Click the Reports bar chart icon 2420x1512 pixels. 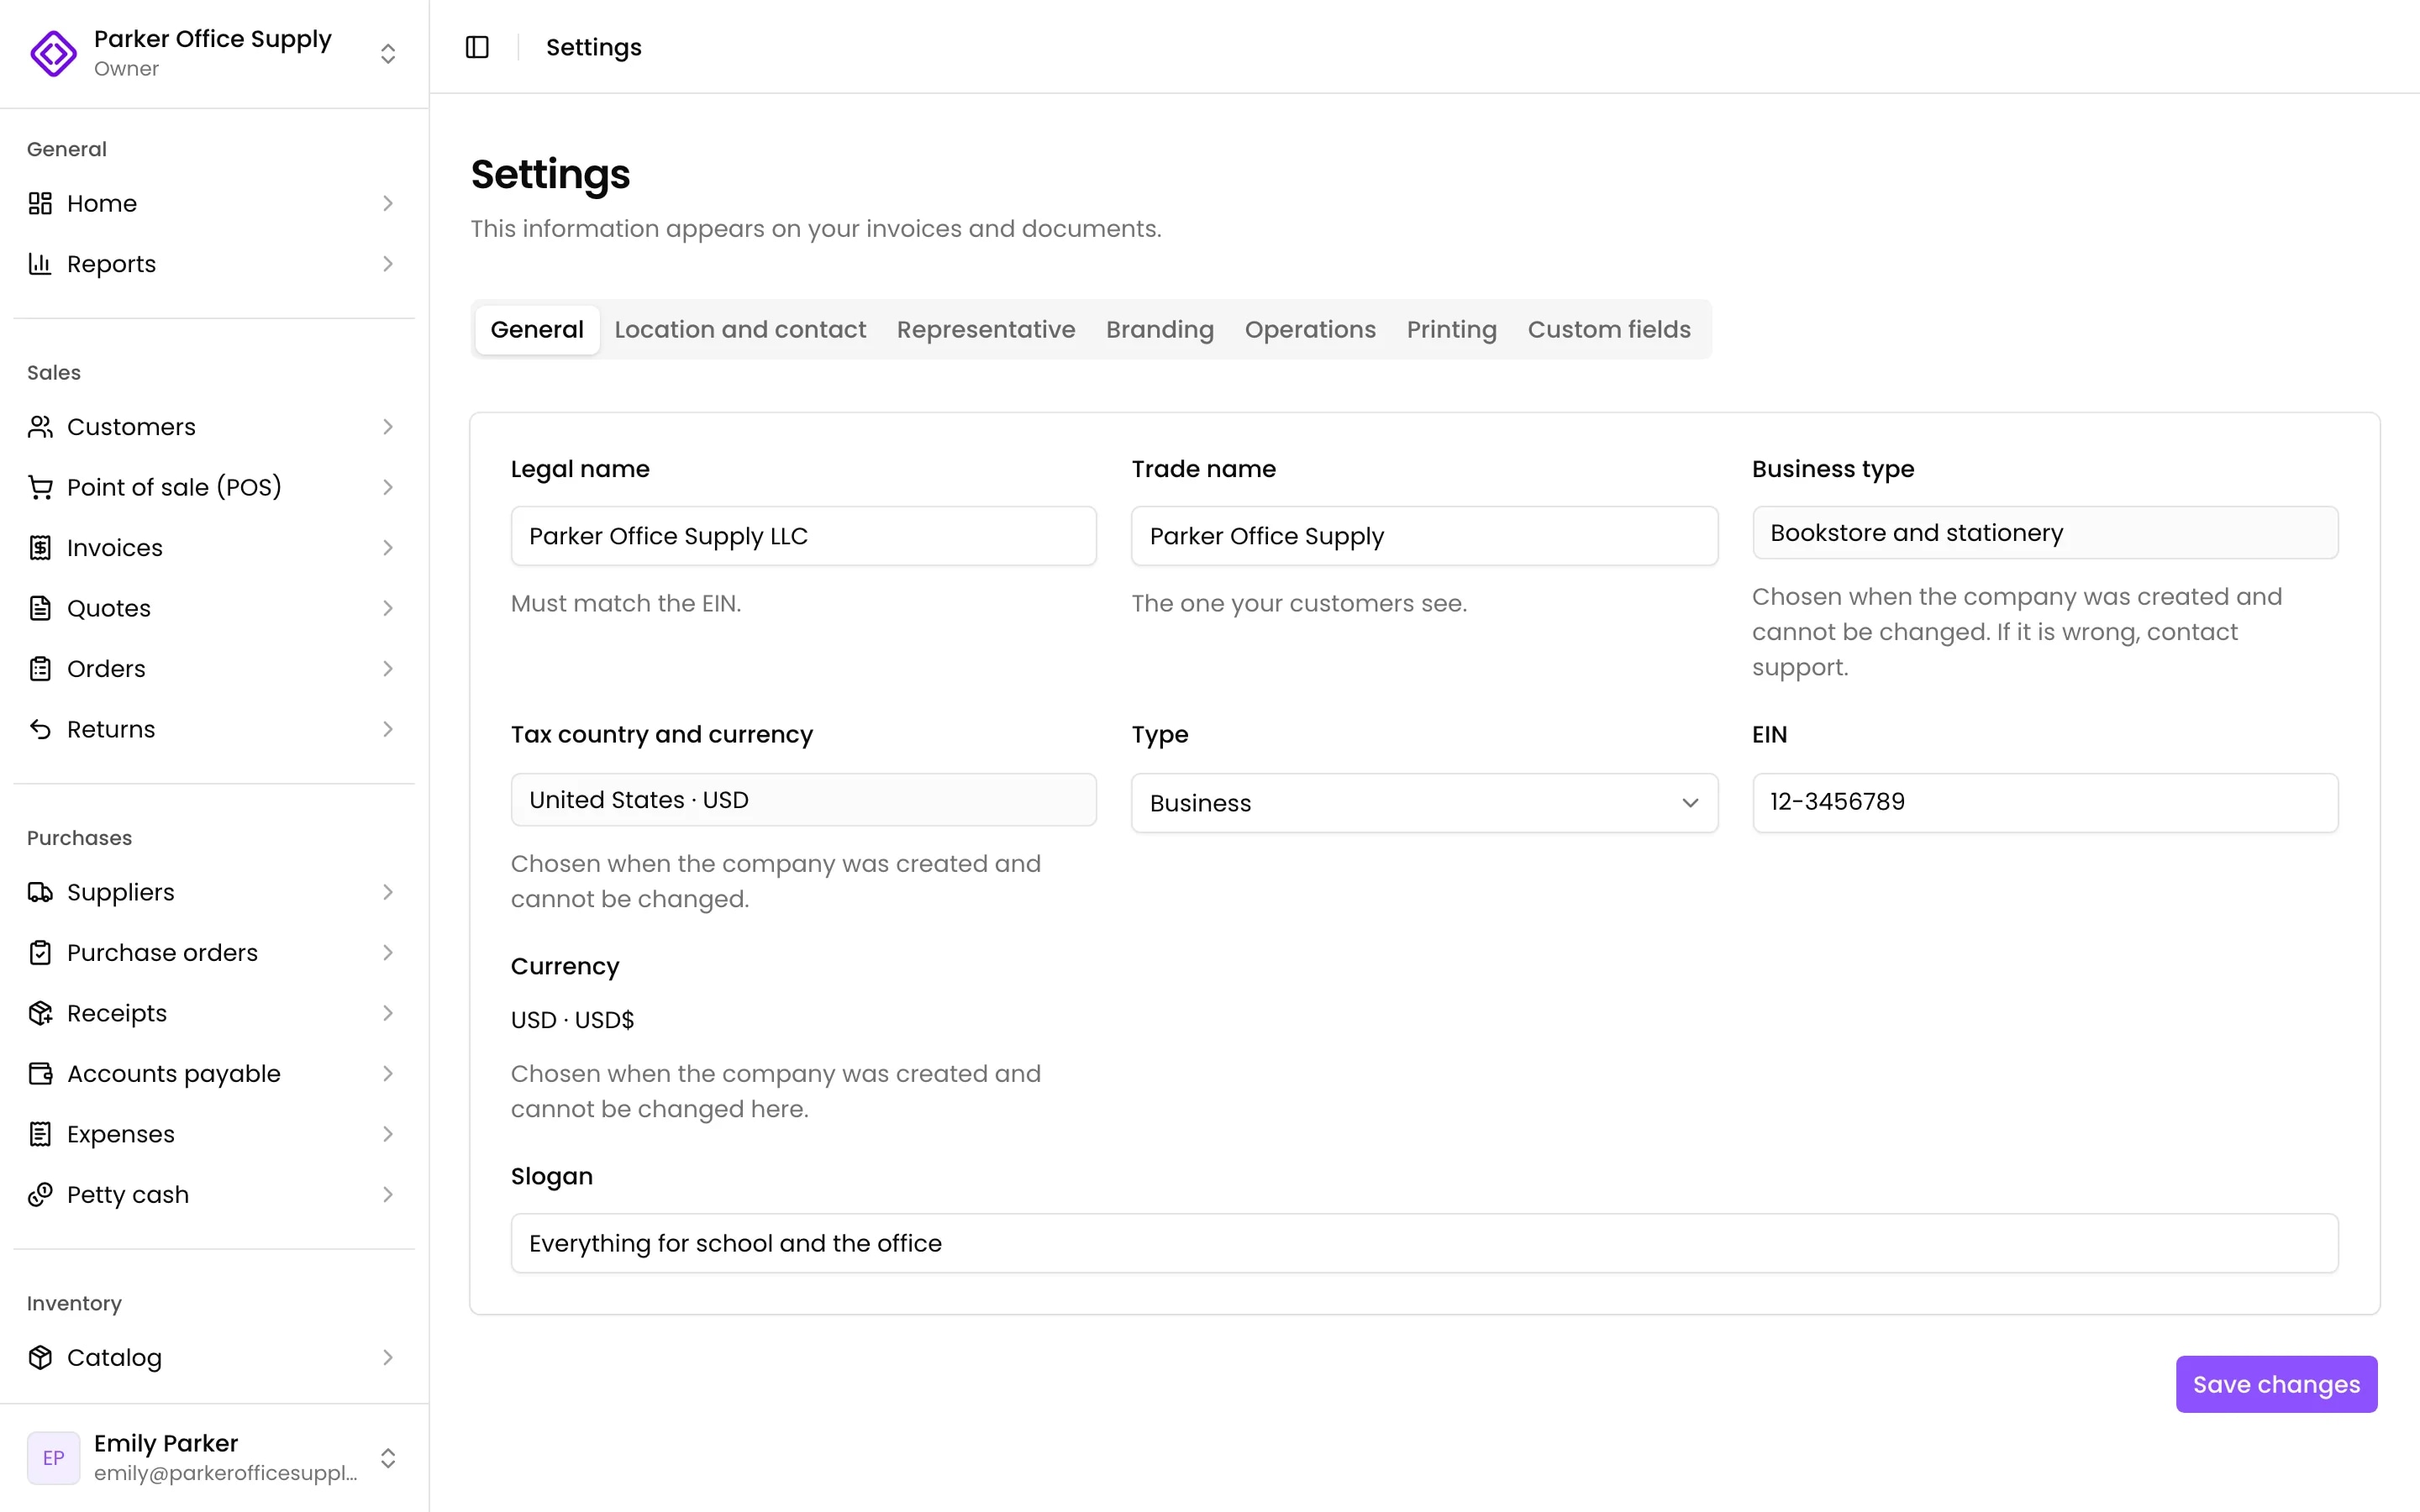pyautogui.click(x=40, y=264)
